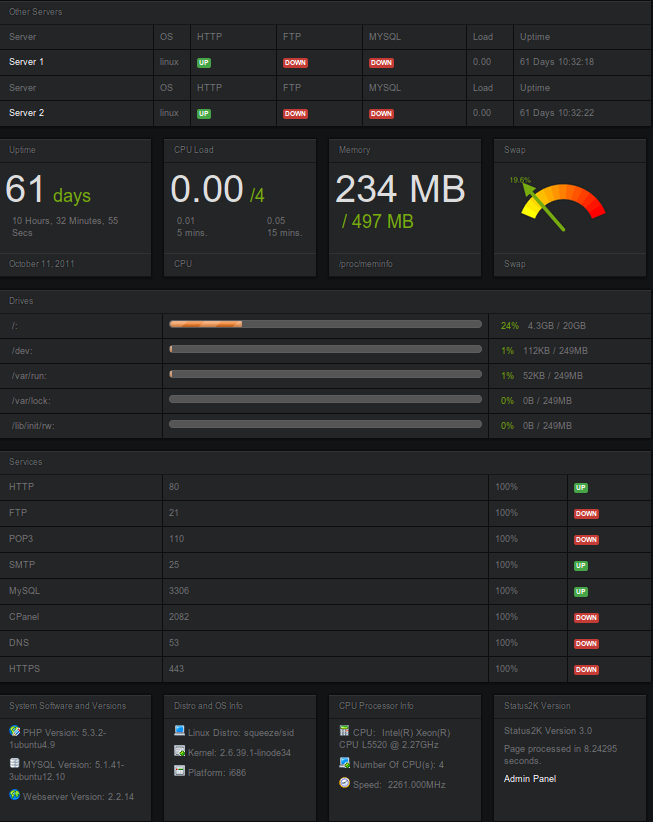Select Server 2 in the servers table
653x822 pixels.
pos(26,113)
